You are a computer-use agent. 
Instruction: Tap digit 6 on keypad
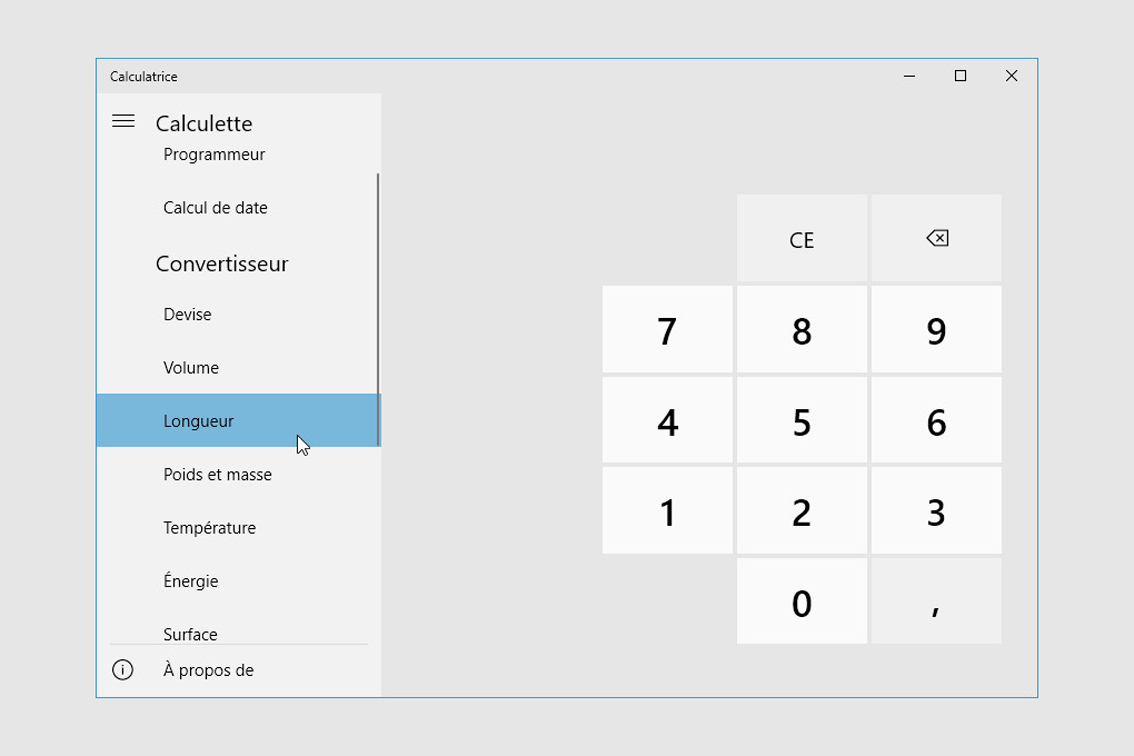click(x=937, y=420)
